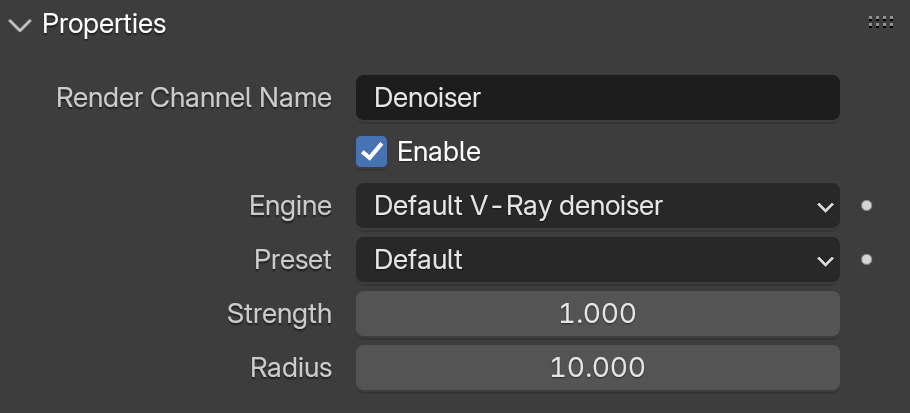Click the Render Channel Name label
This screenshot has width=910, height=413.
click(194, 97)
